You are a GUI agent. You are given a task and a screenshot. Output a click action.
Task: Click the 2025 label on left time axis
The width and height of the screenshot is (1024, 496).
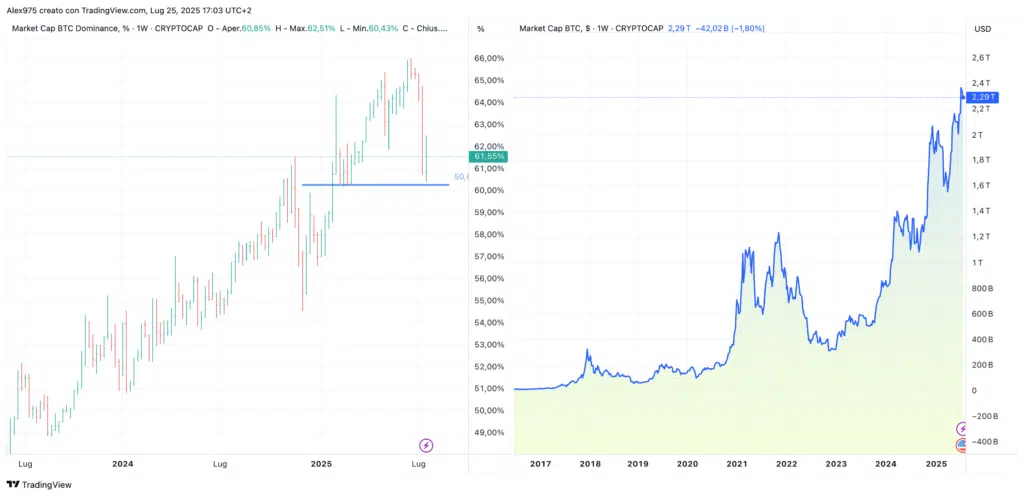click(321, 464)
